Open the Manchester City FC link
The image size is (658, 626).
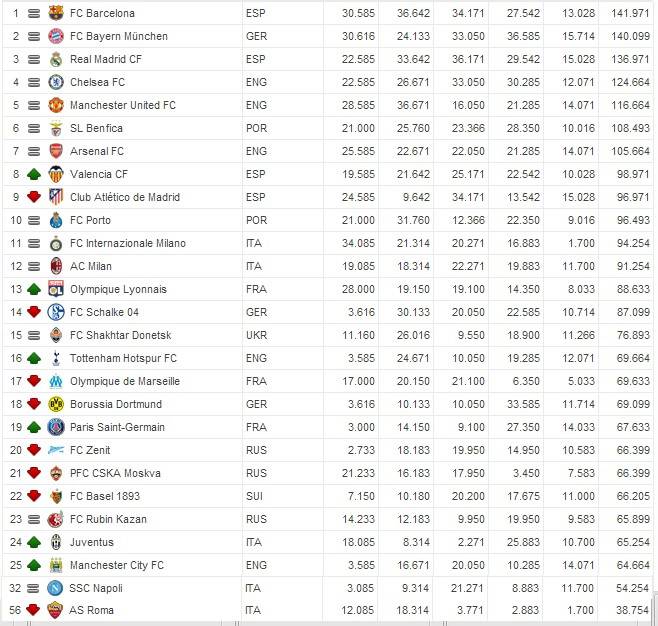[x=118, y=565]
